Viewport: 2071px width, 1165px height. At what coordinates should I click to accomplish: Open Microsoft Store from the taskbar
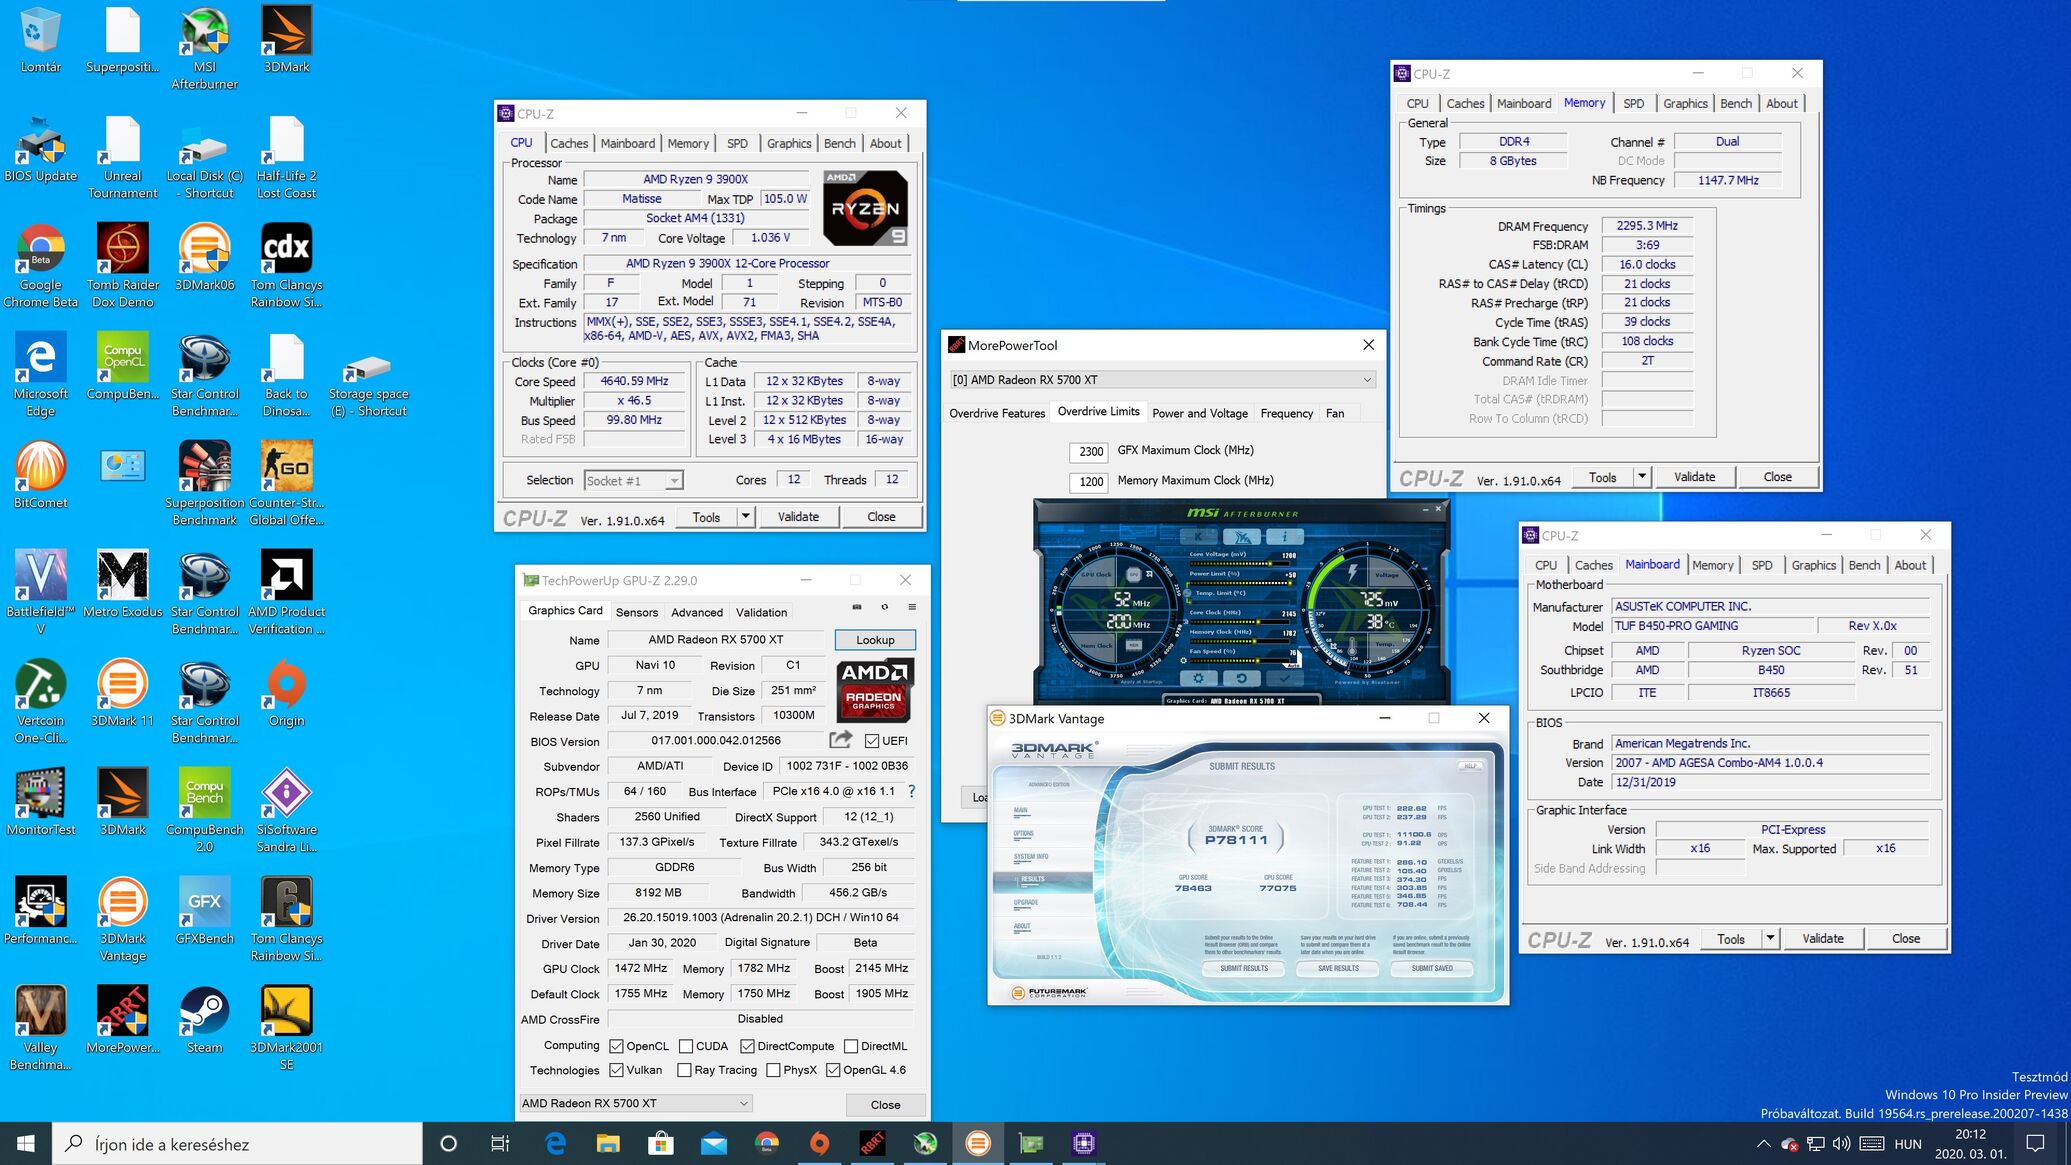(661, 1143)
